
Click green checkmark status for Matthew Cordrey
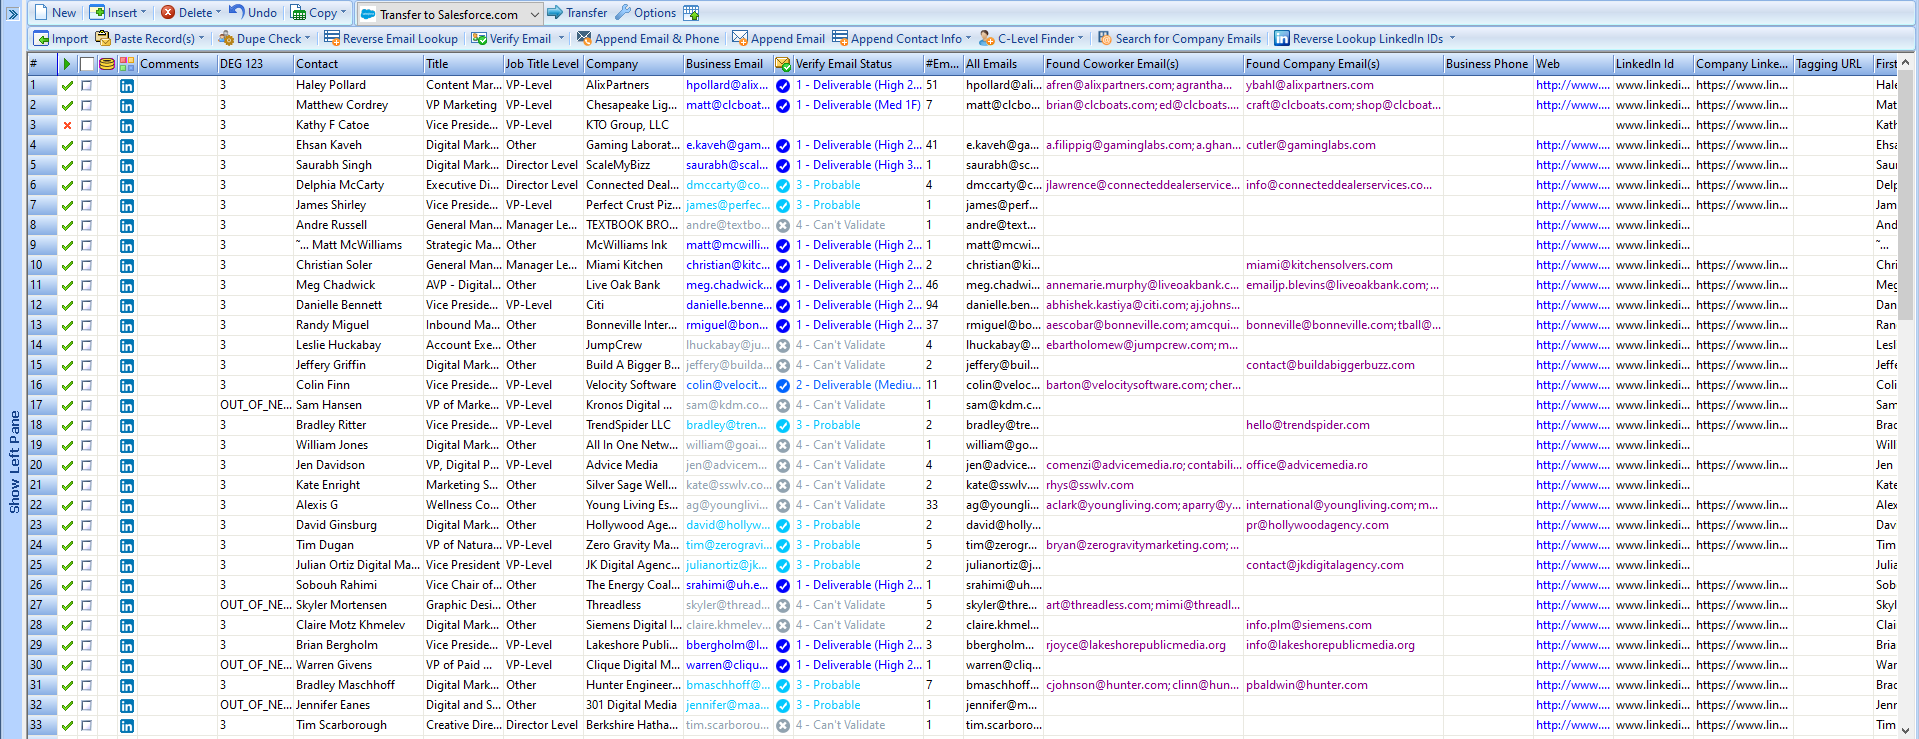(x=67, y=105)
